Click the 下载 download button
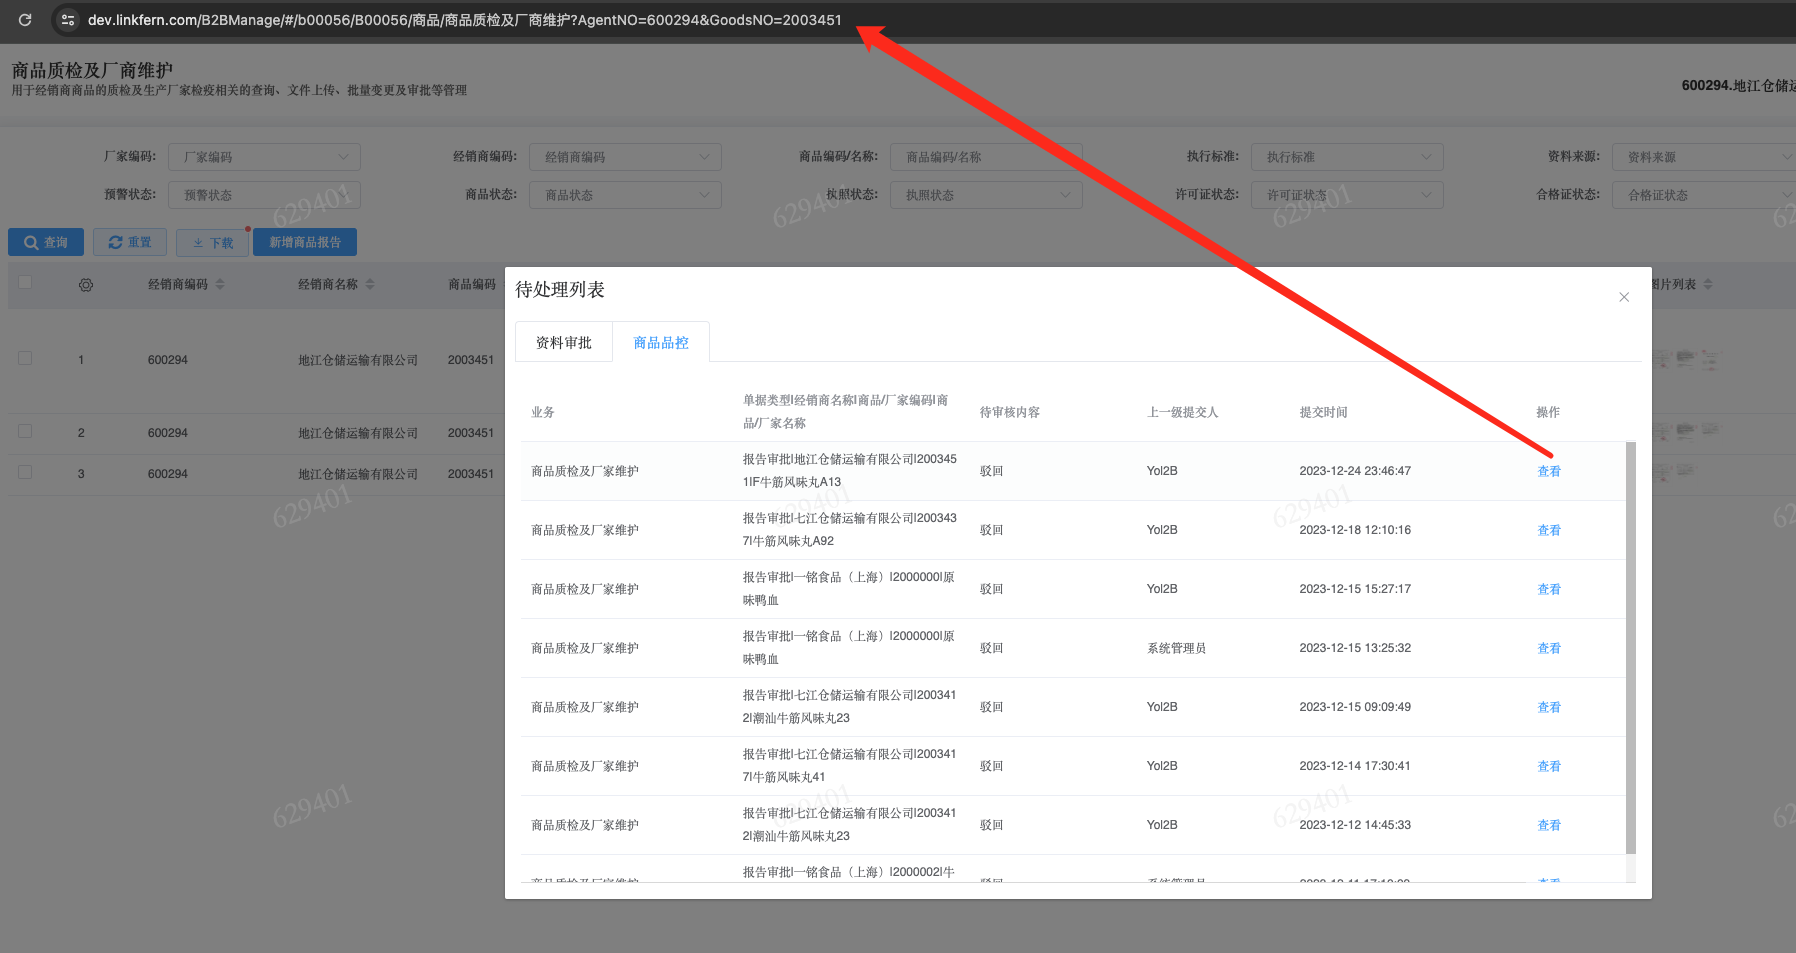The image size is (1796, 953). click(x=212, y=242)
